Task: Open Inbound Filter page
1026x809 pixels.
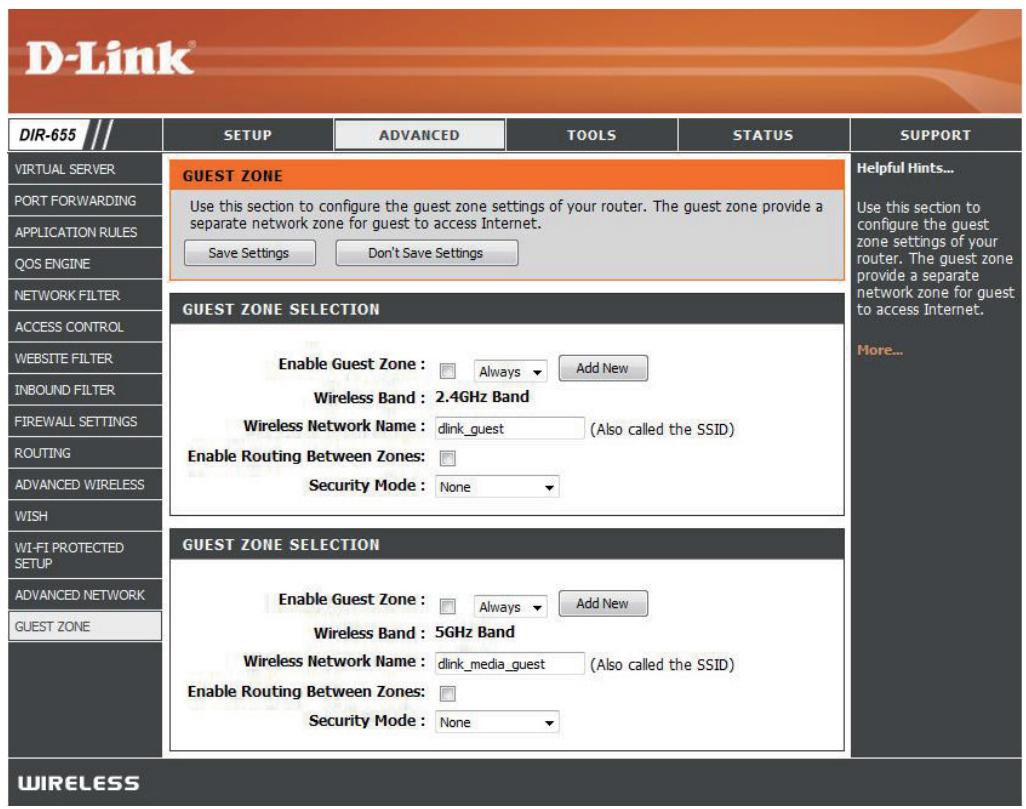Action: point(84,389)
